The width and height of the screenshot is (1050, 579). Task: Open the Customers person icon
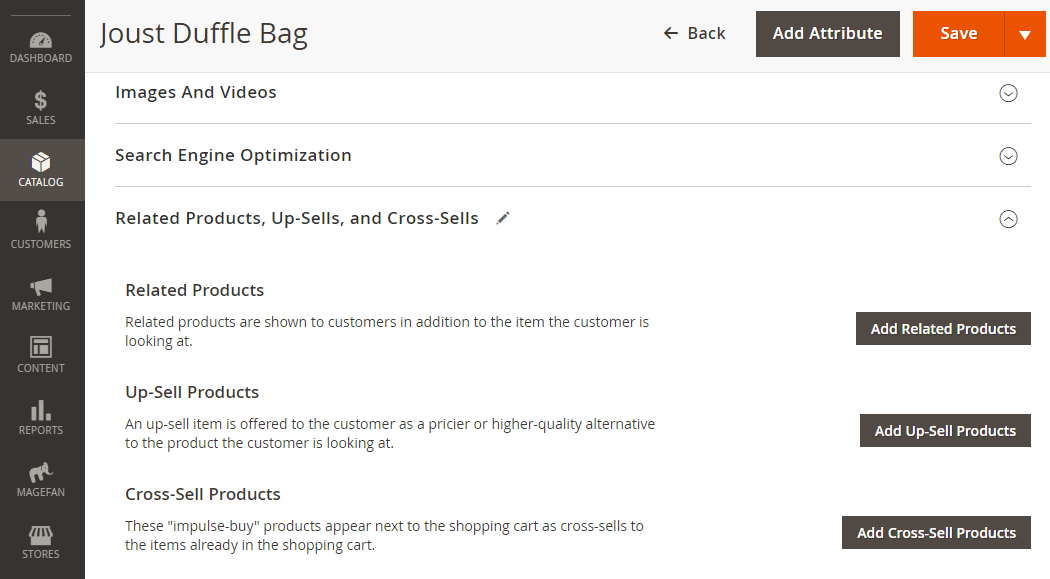click(41, 222)
